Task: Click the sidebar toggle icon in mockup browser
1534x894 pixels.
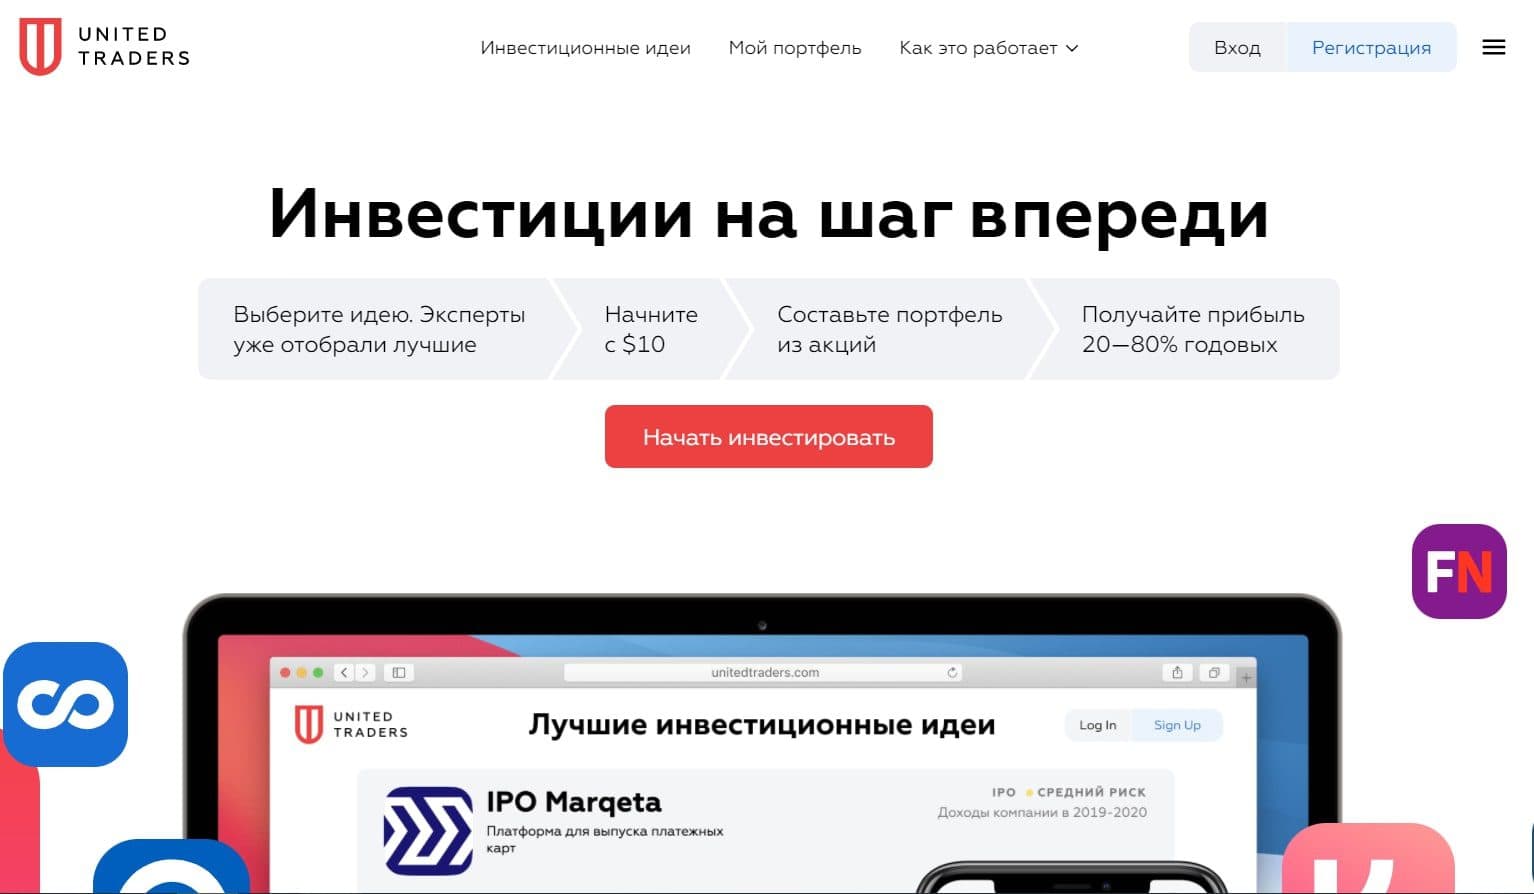Action: click(399, 672)
